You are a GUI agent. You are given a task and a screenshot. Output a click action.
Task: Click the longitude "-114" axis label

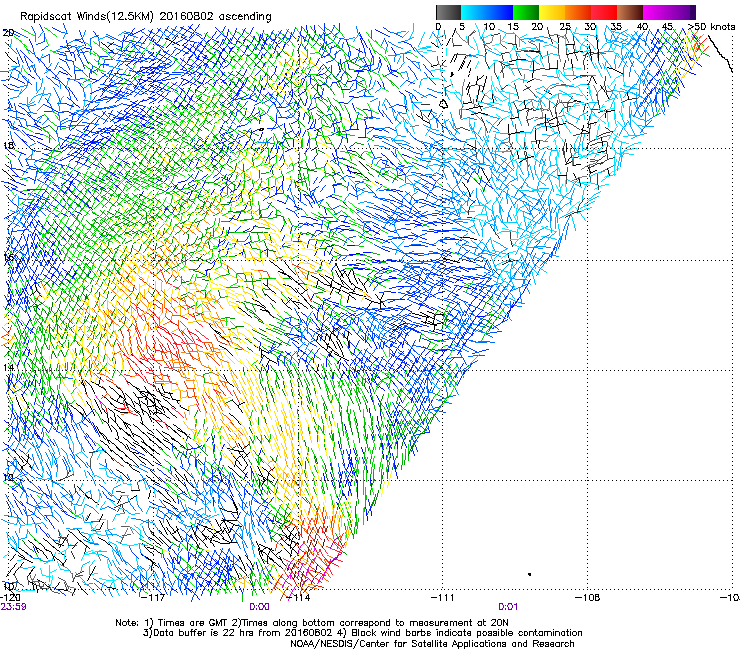(x=299, y=598)
